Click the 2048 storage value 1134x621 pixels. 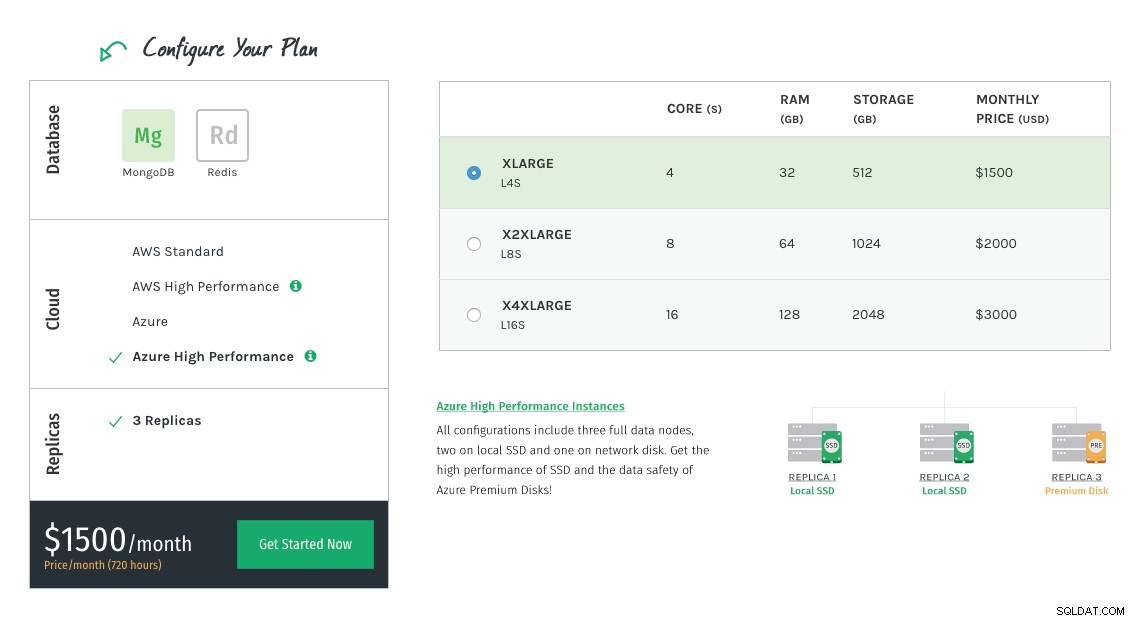tap(868, 314)
